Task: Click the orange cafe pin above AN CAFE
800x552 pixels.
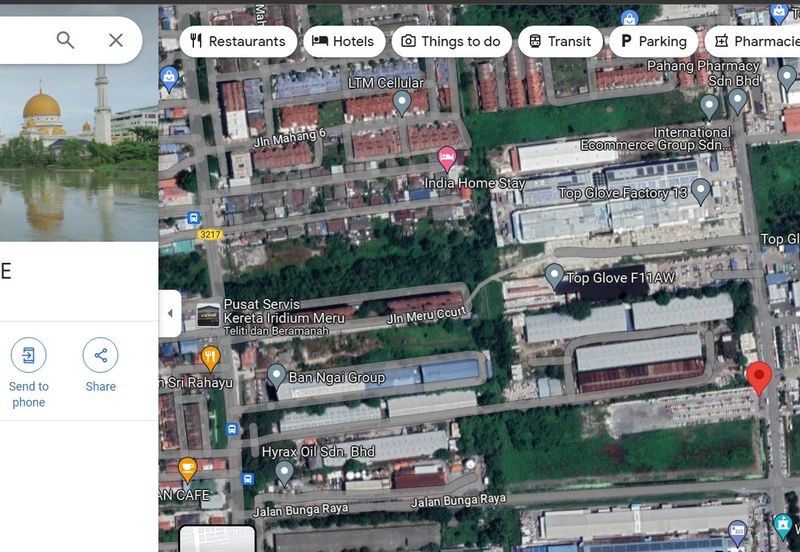Action: 187,469
